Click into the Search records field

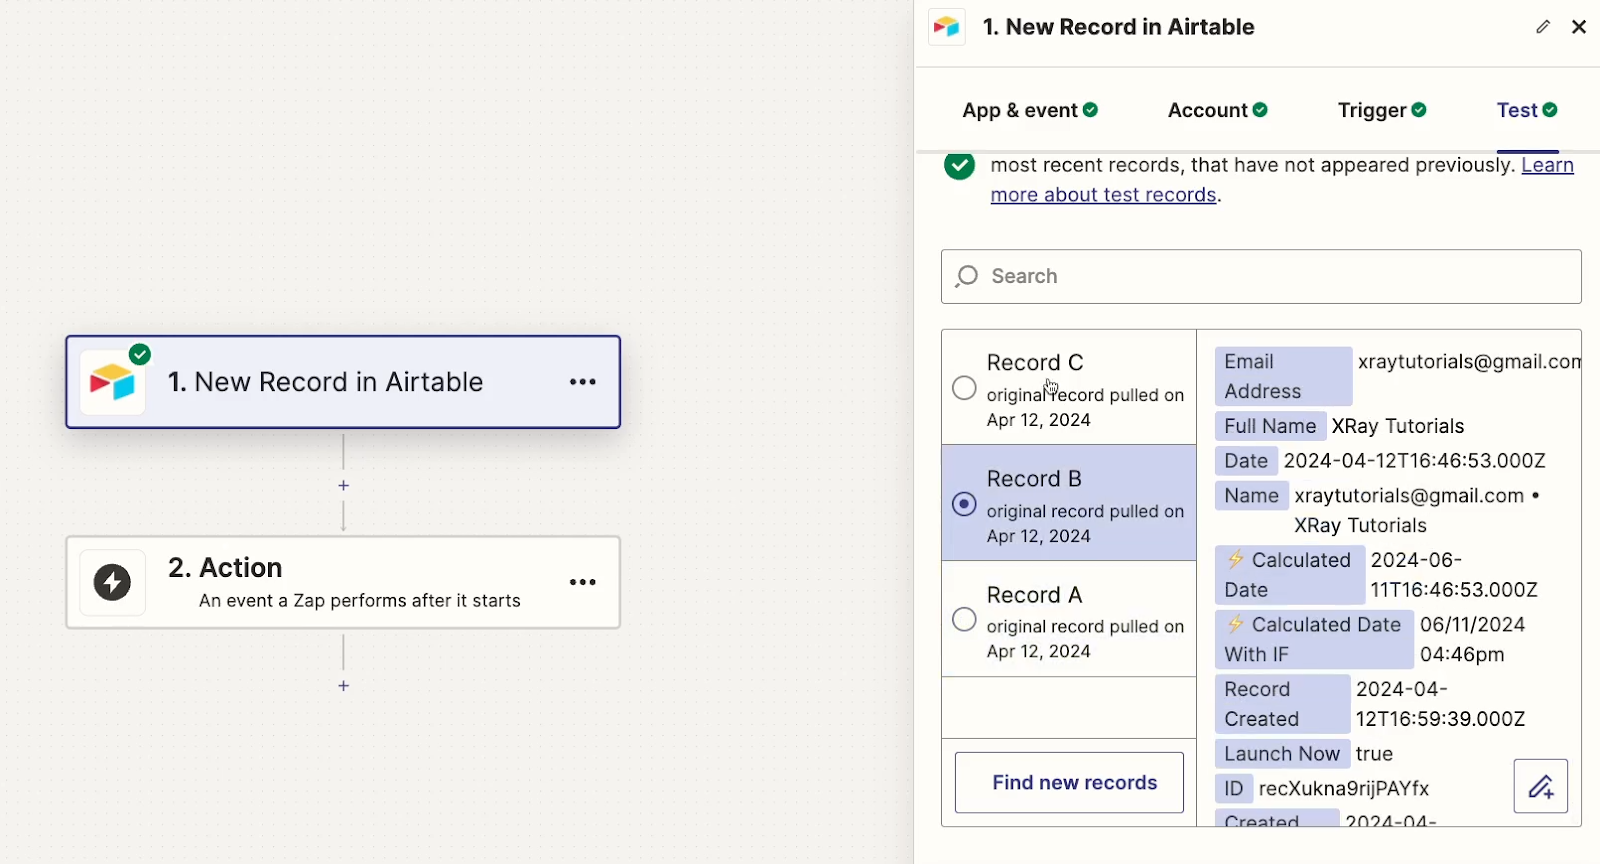click(1261, 276)
